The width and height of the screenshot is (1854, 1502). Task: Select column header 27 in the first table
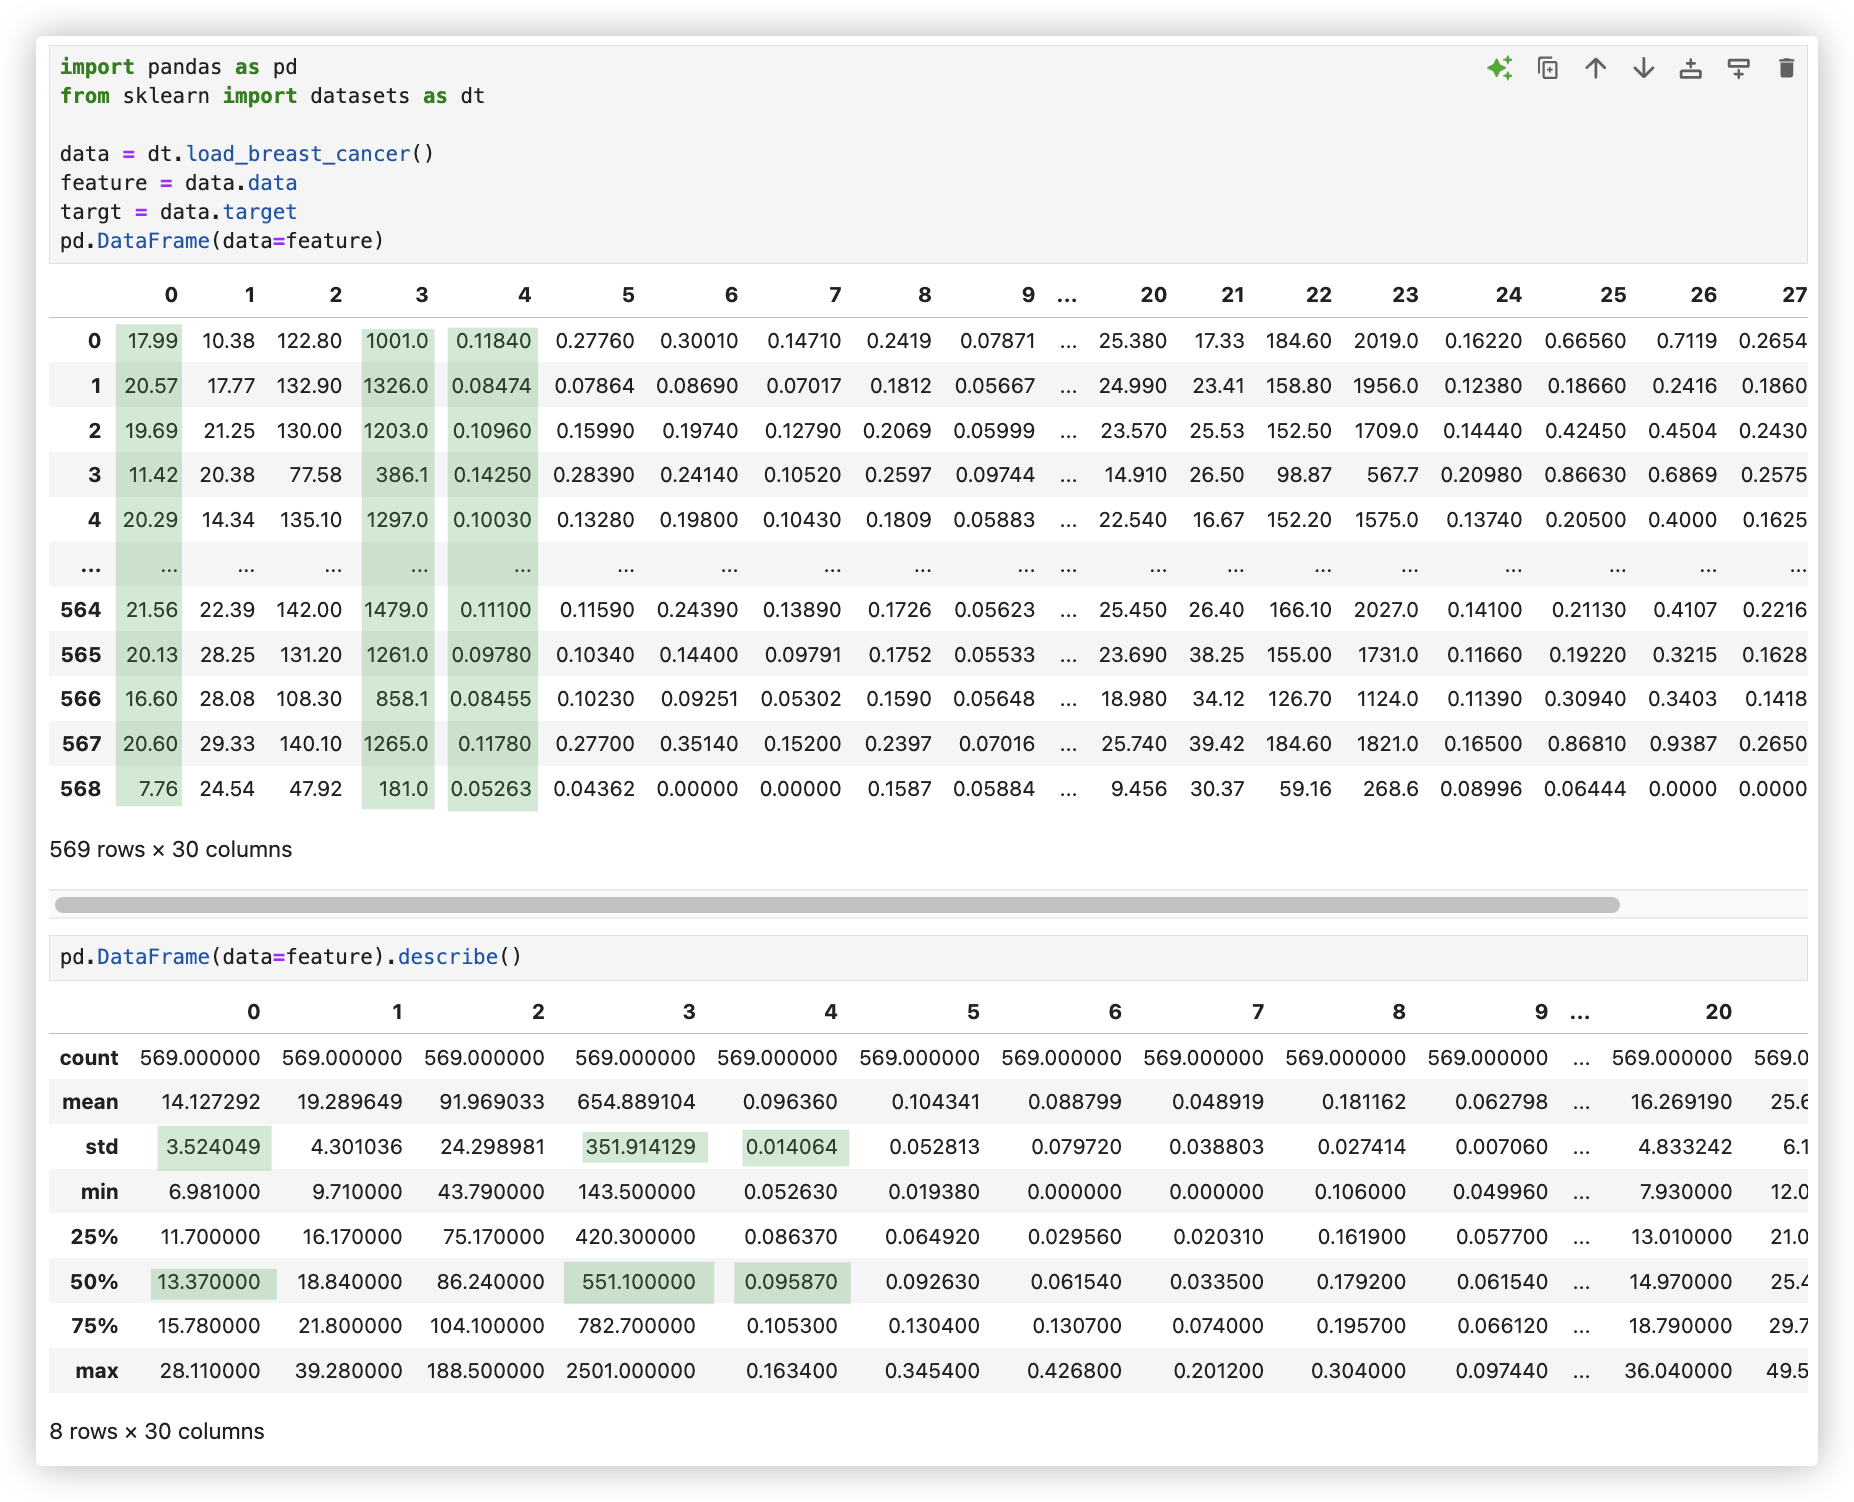[1794, 295]
